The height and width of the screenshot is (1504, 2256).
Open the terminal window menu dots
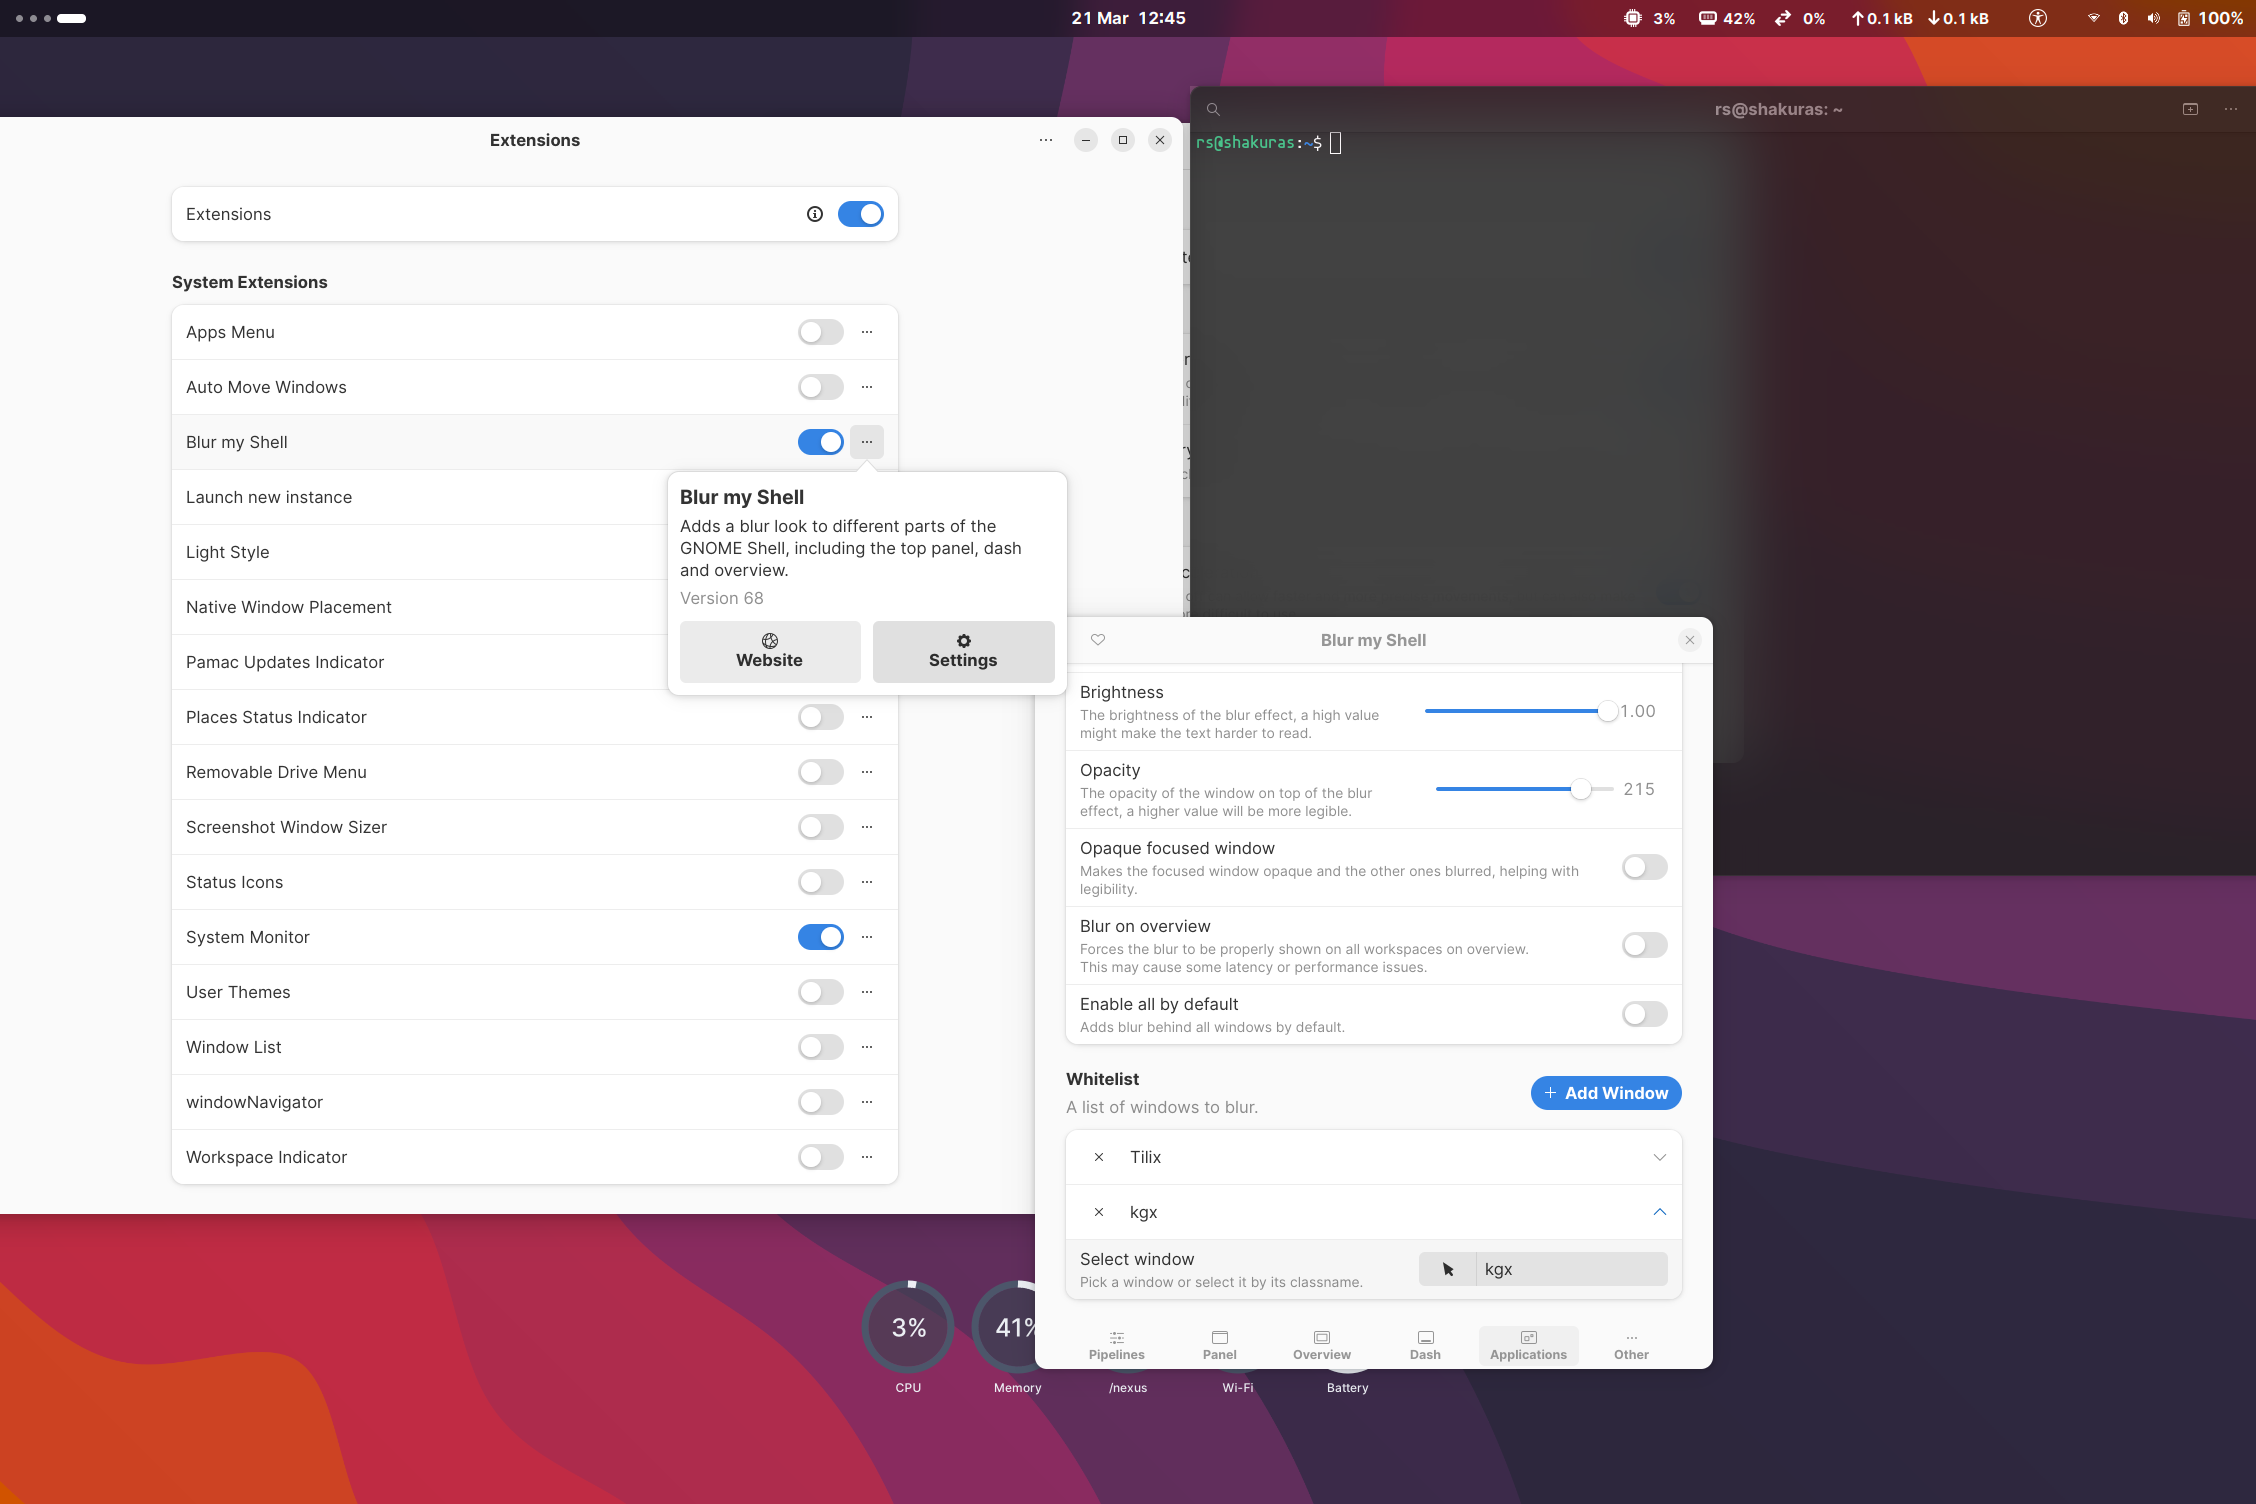click(x=2231, y=109)
